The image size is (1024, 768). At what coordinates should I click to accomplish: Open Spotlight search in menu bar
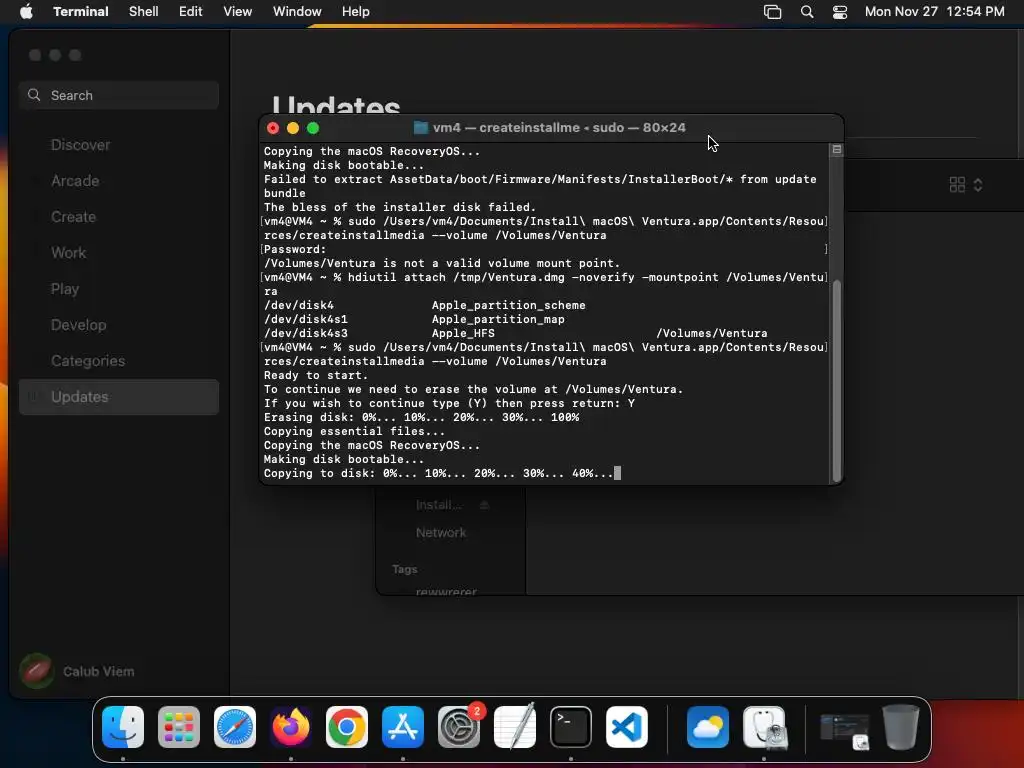coord(807,11)
